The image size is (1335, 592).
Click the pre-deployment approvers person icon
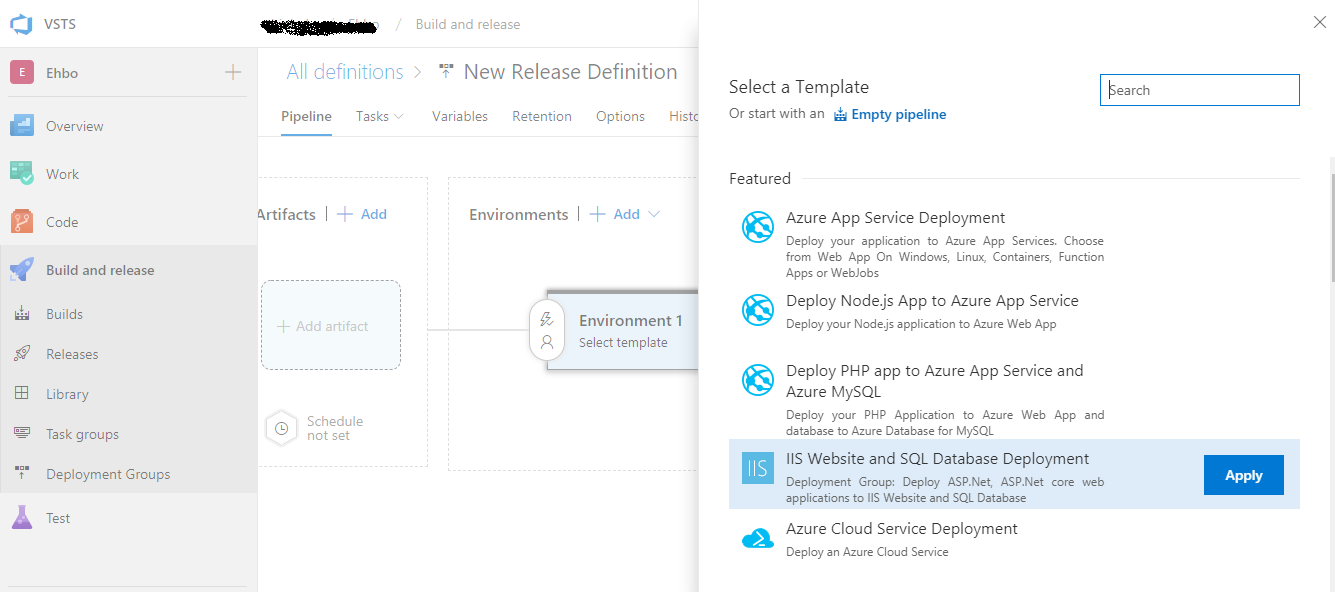pos(546,342)
